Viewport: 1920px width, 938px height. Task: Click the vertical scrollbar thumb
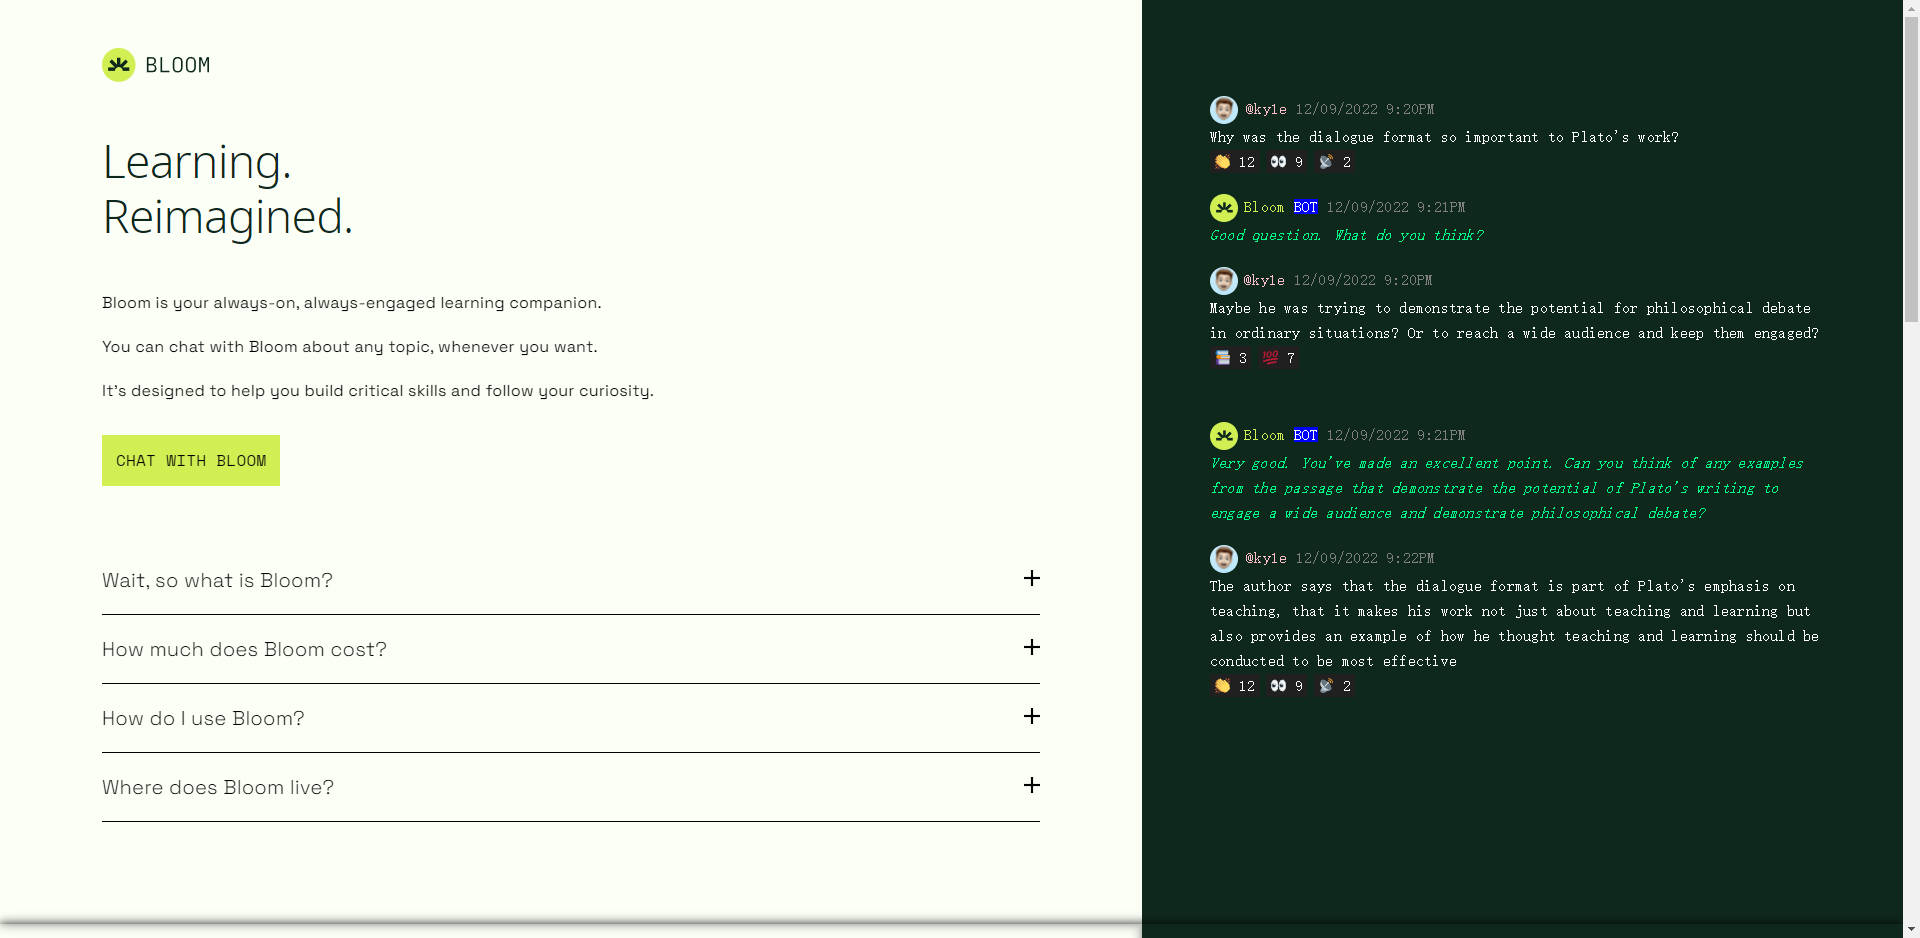pyautogui.click(x=1911, y=168)
